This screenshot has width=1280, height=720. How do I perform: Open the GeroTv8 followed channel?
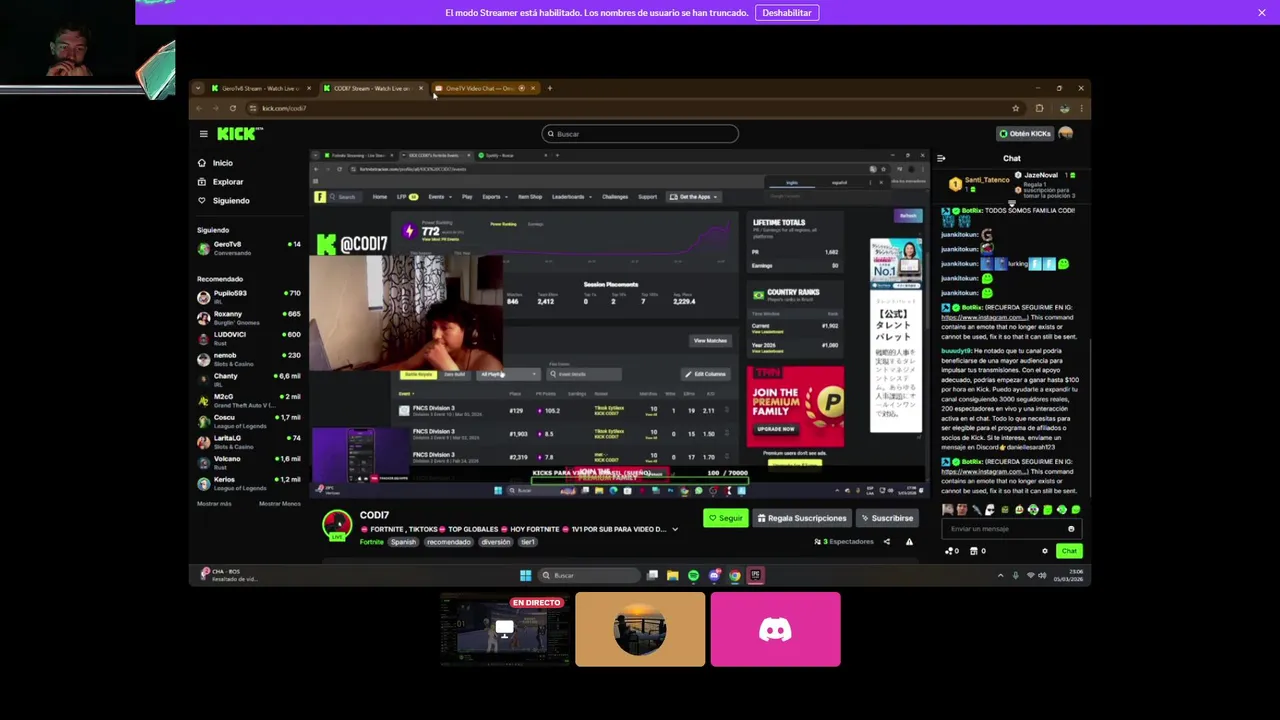click(249, 248)
